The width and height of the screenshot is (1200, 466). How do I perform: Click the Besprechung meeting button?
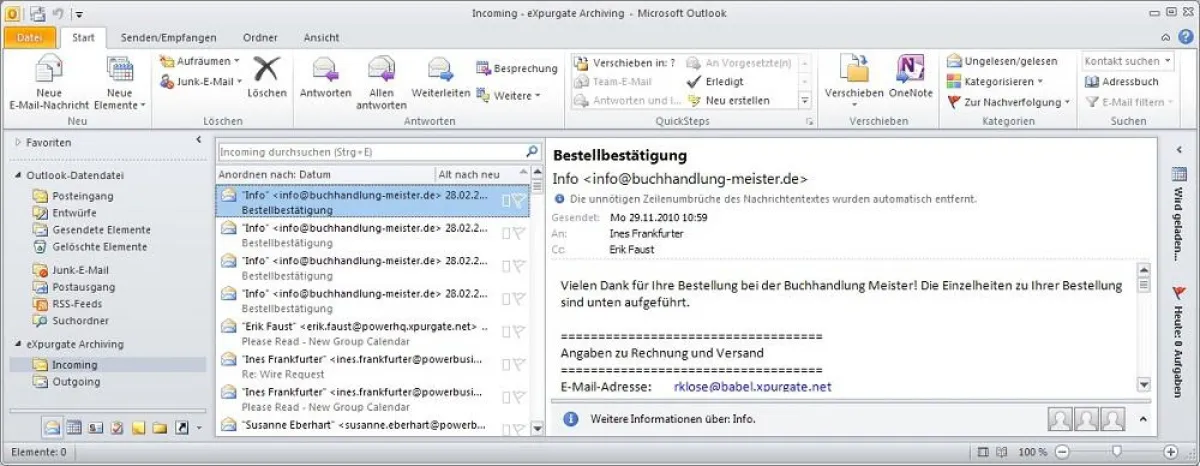coord(516,69)
